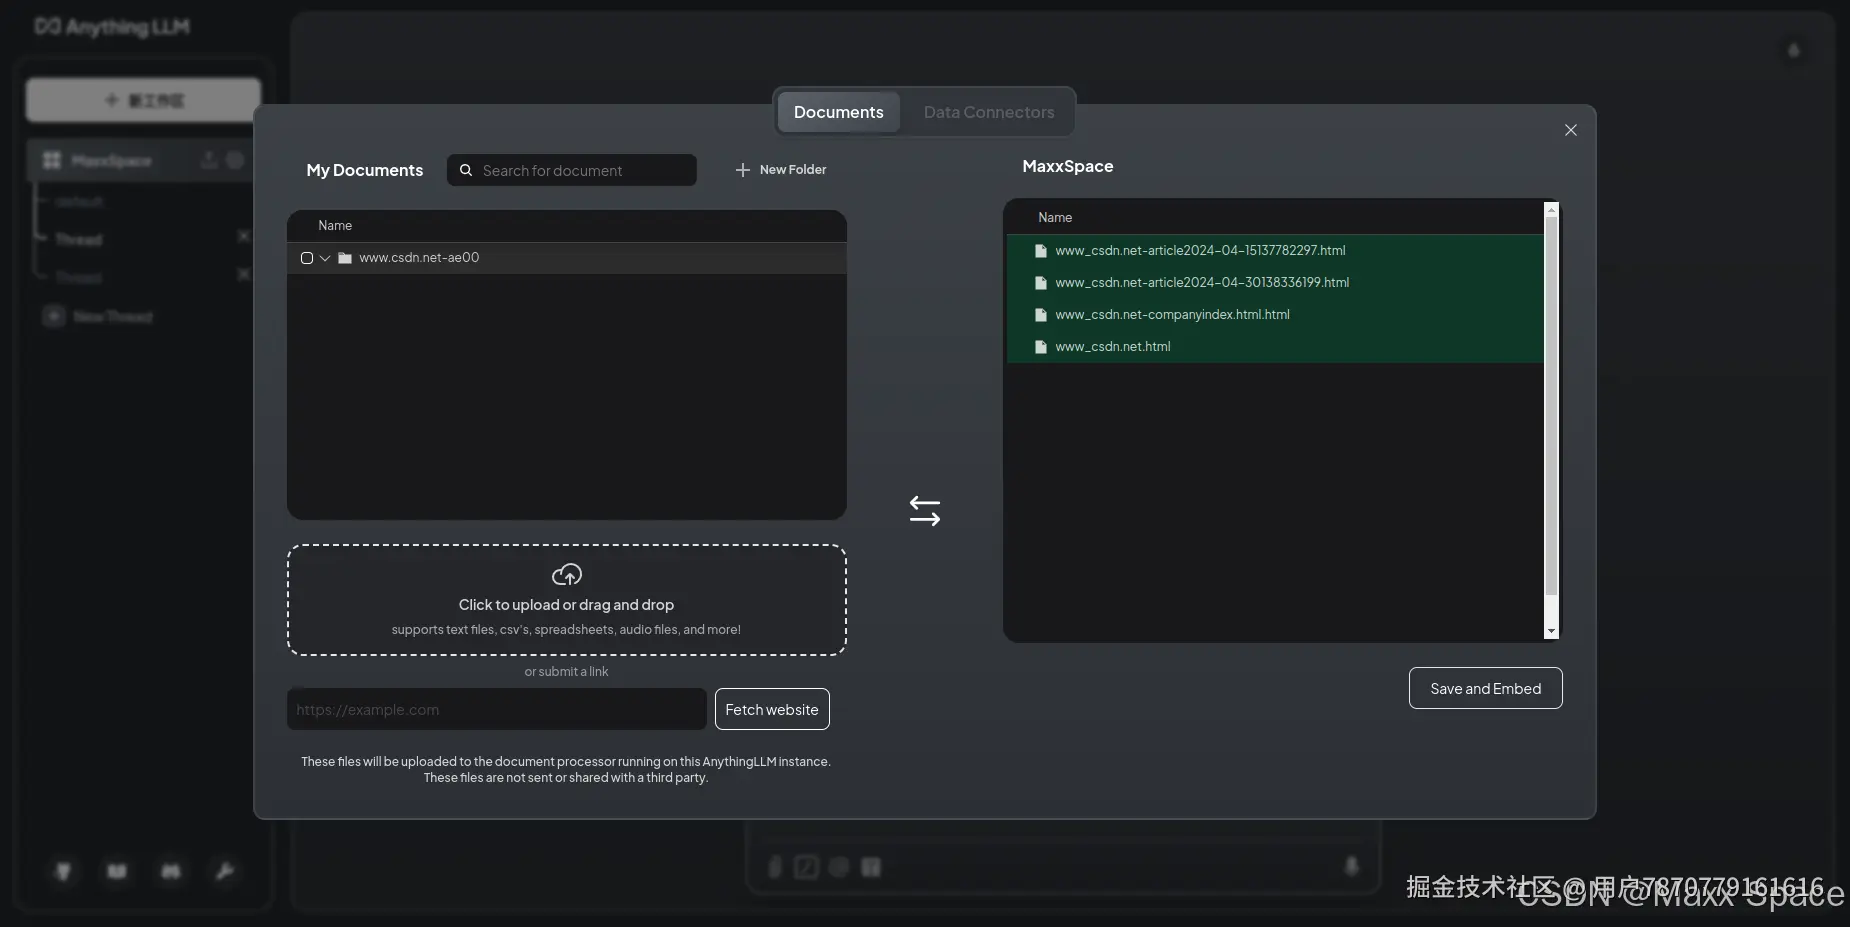Select www_csdn.net-article2024-04-15137782297.html
1850x927 pixels.
(1200, 251)
